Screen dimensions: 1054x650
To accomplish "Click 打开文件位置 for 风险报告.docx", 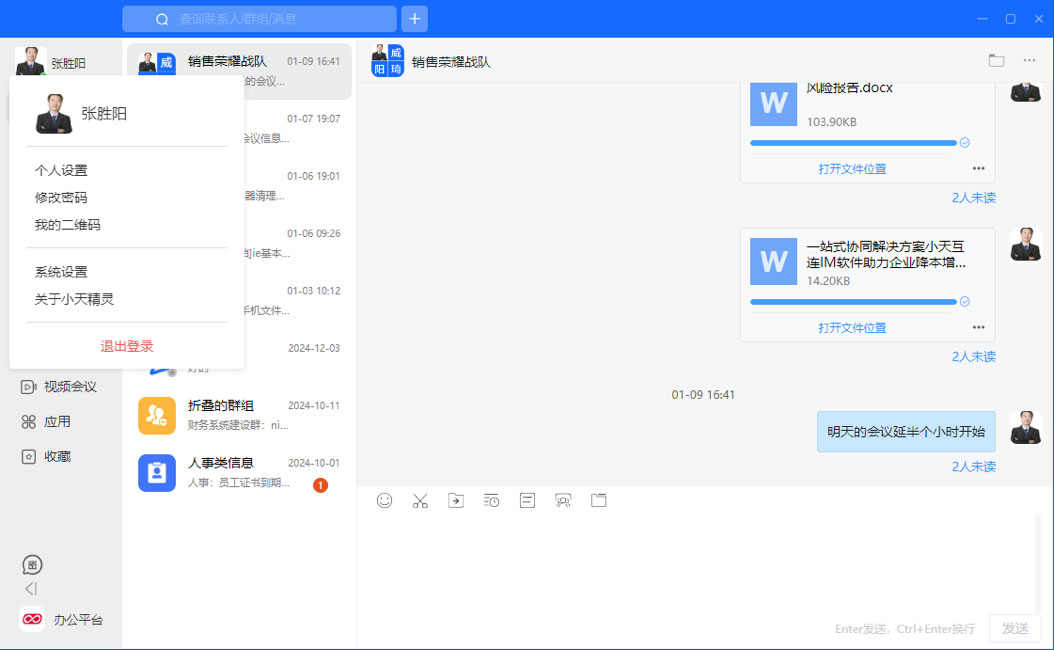I will 852,169.
